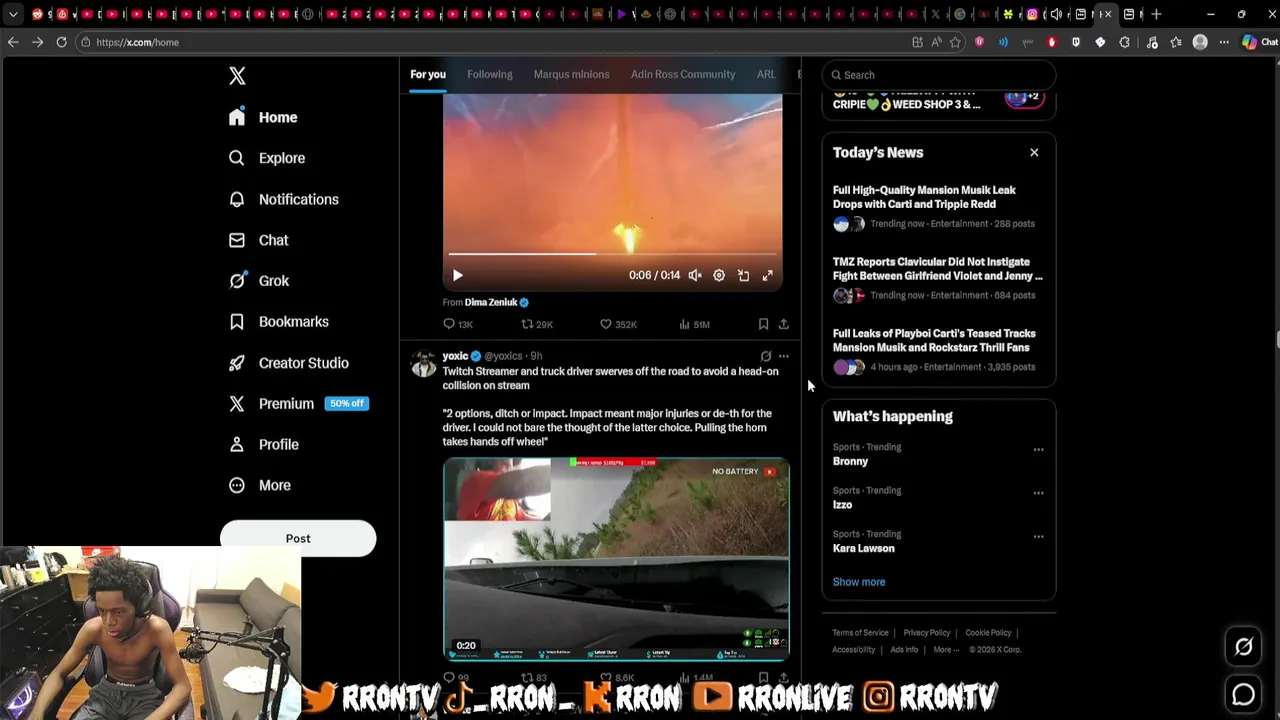Click Show more under What's happening
Image resolution: width=1280 pixels, height=720 pixels.
[859, 582]
